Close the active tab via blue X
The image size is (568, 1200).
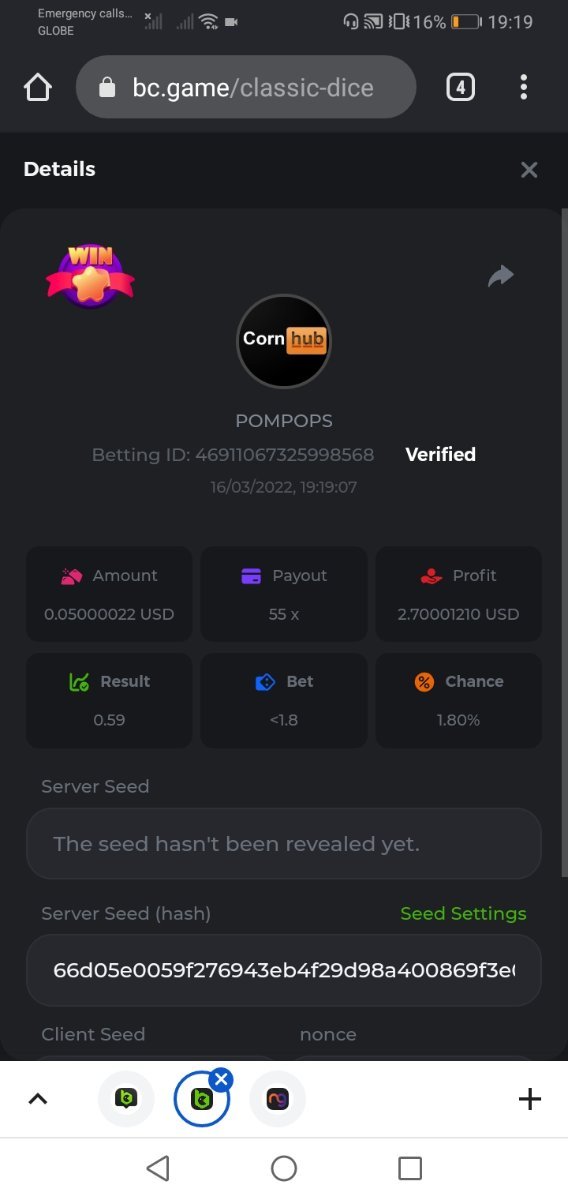point(222,1079)
